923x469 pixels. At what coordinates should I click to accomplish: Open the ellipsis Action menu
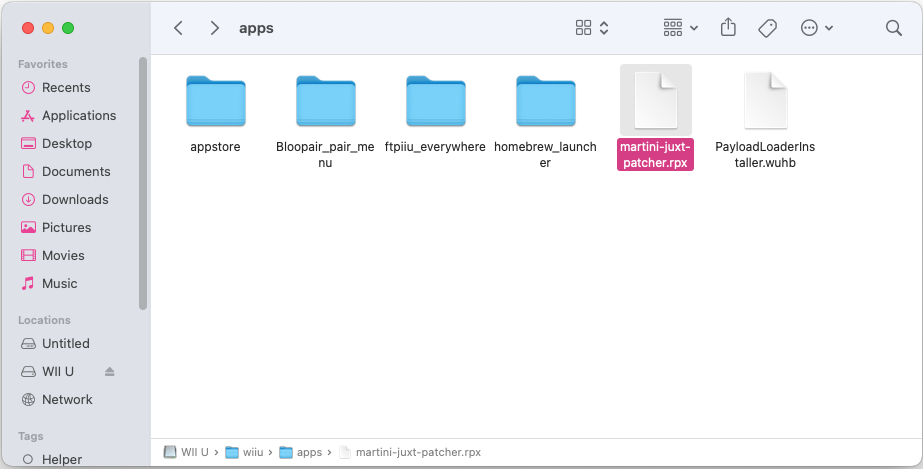(x=816, y=28)
